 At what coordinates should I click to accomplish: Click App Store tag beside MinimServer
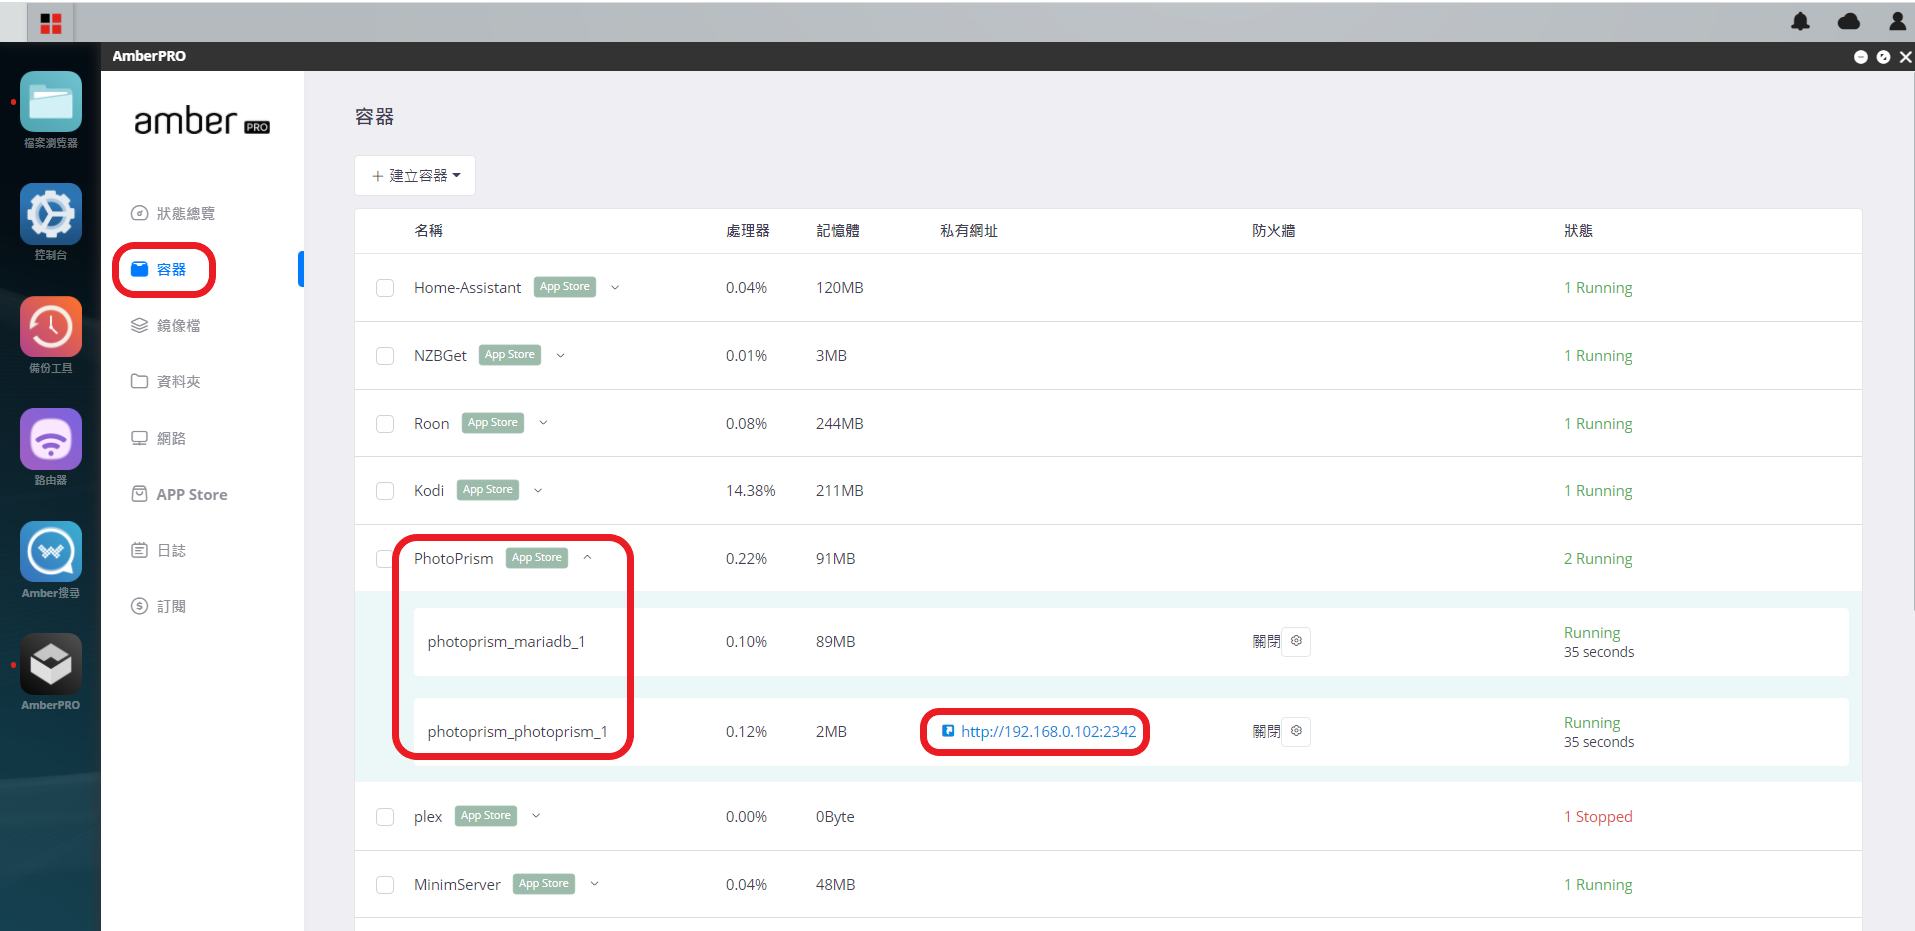544,884
